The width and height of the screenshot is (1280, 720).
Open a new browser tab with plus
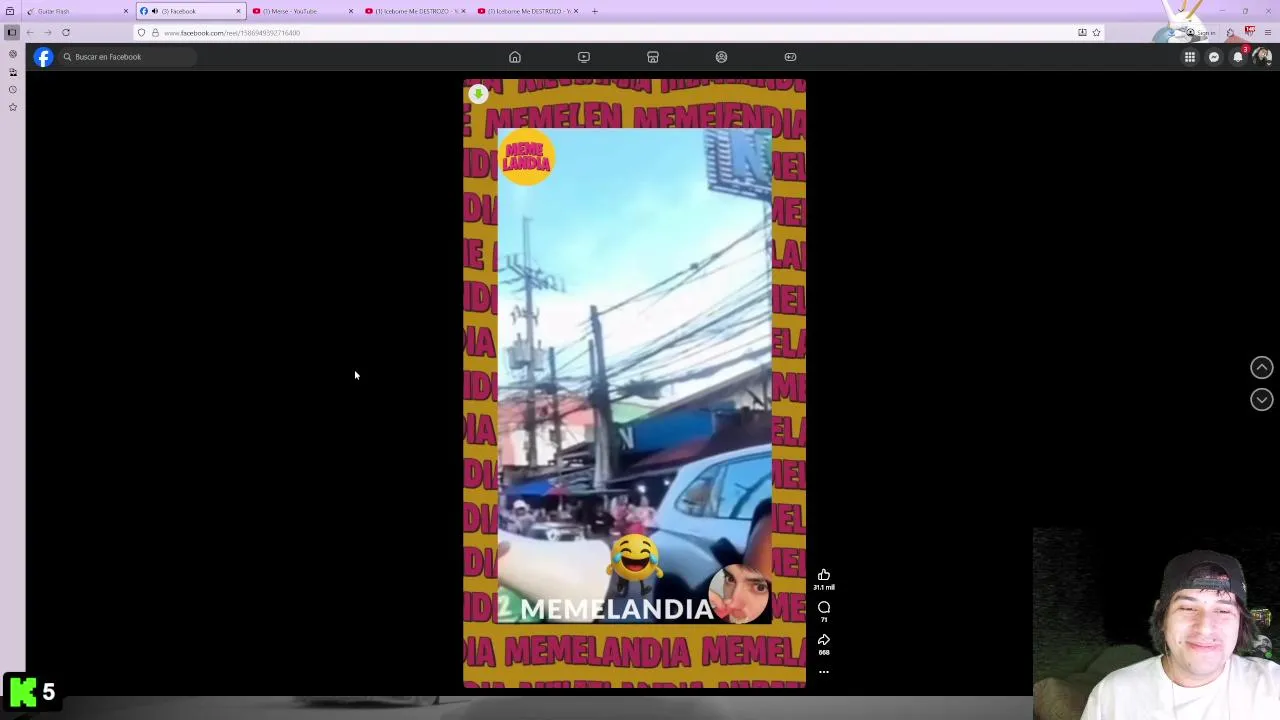point(594,11)
